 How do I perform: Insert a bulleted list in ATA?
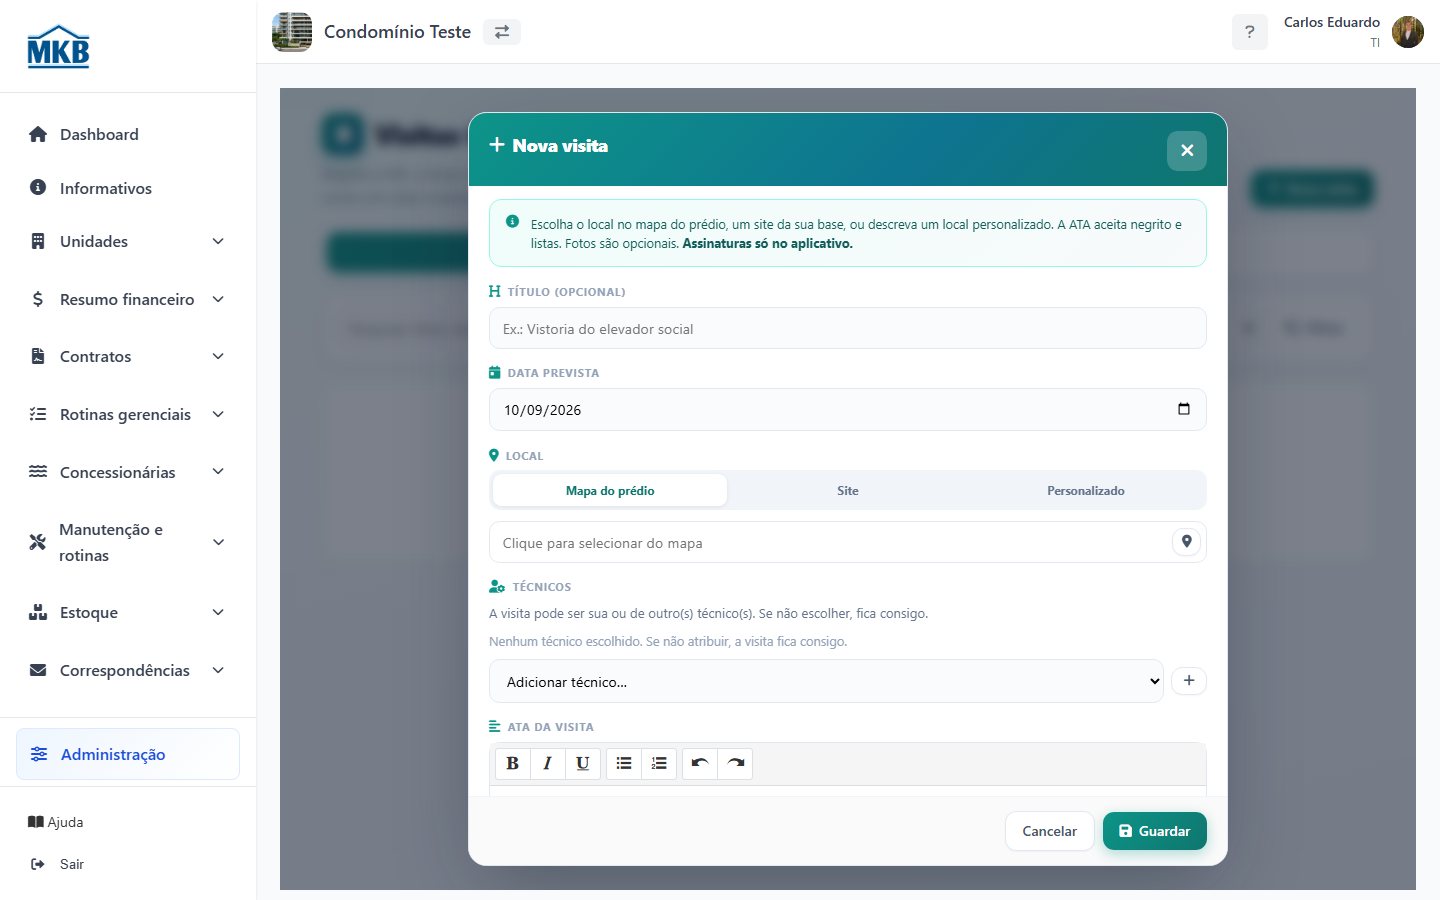pyautogui.click(x=624, y=763)
